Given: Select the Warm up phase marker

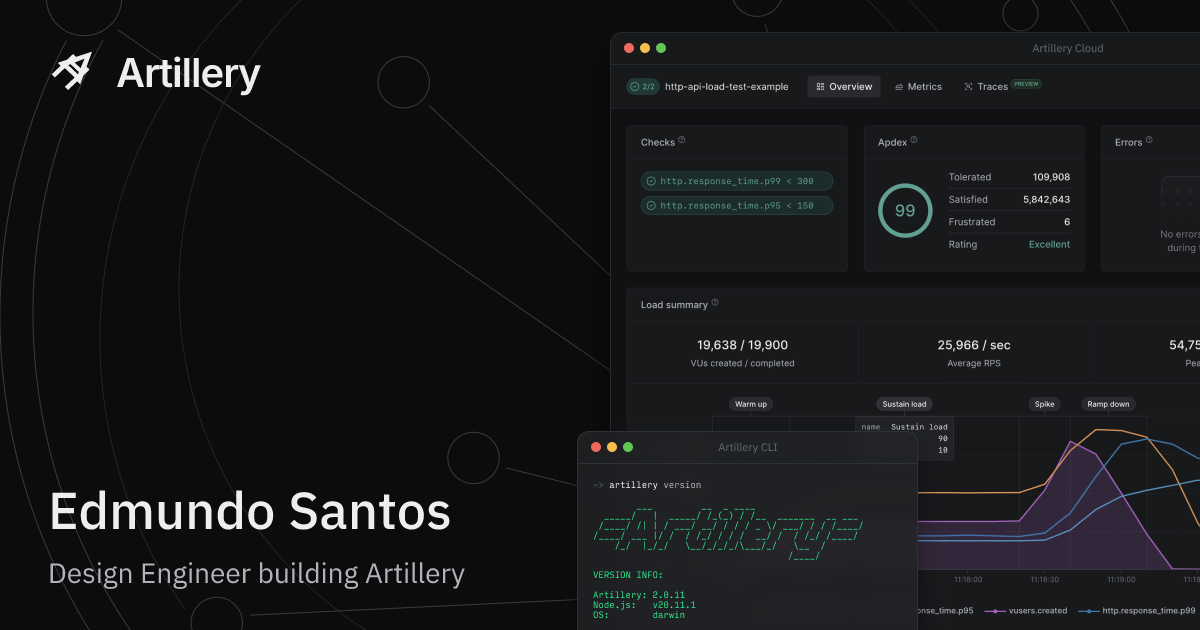Looking at the screenshot, I should click(751, 404).
